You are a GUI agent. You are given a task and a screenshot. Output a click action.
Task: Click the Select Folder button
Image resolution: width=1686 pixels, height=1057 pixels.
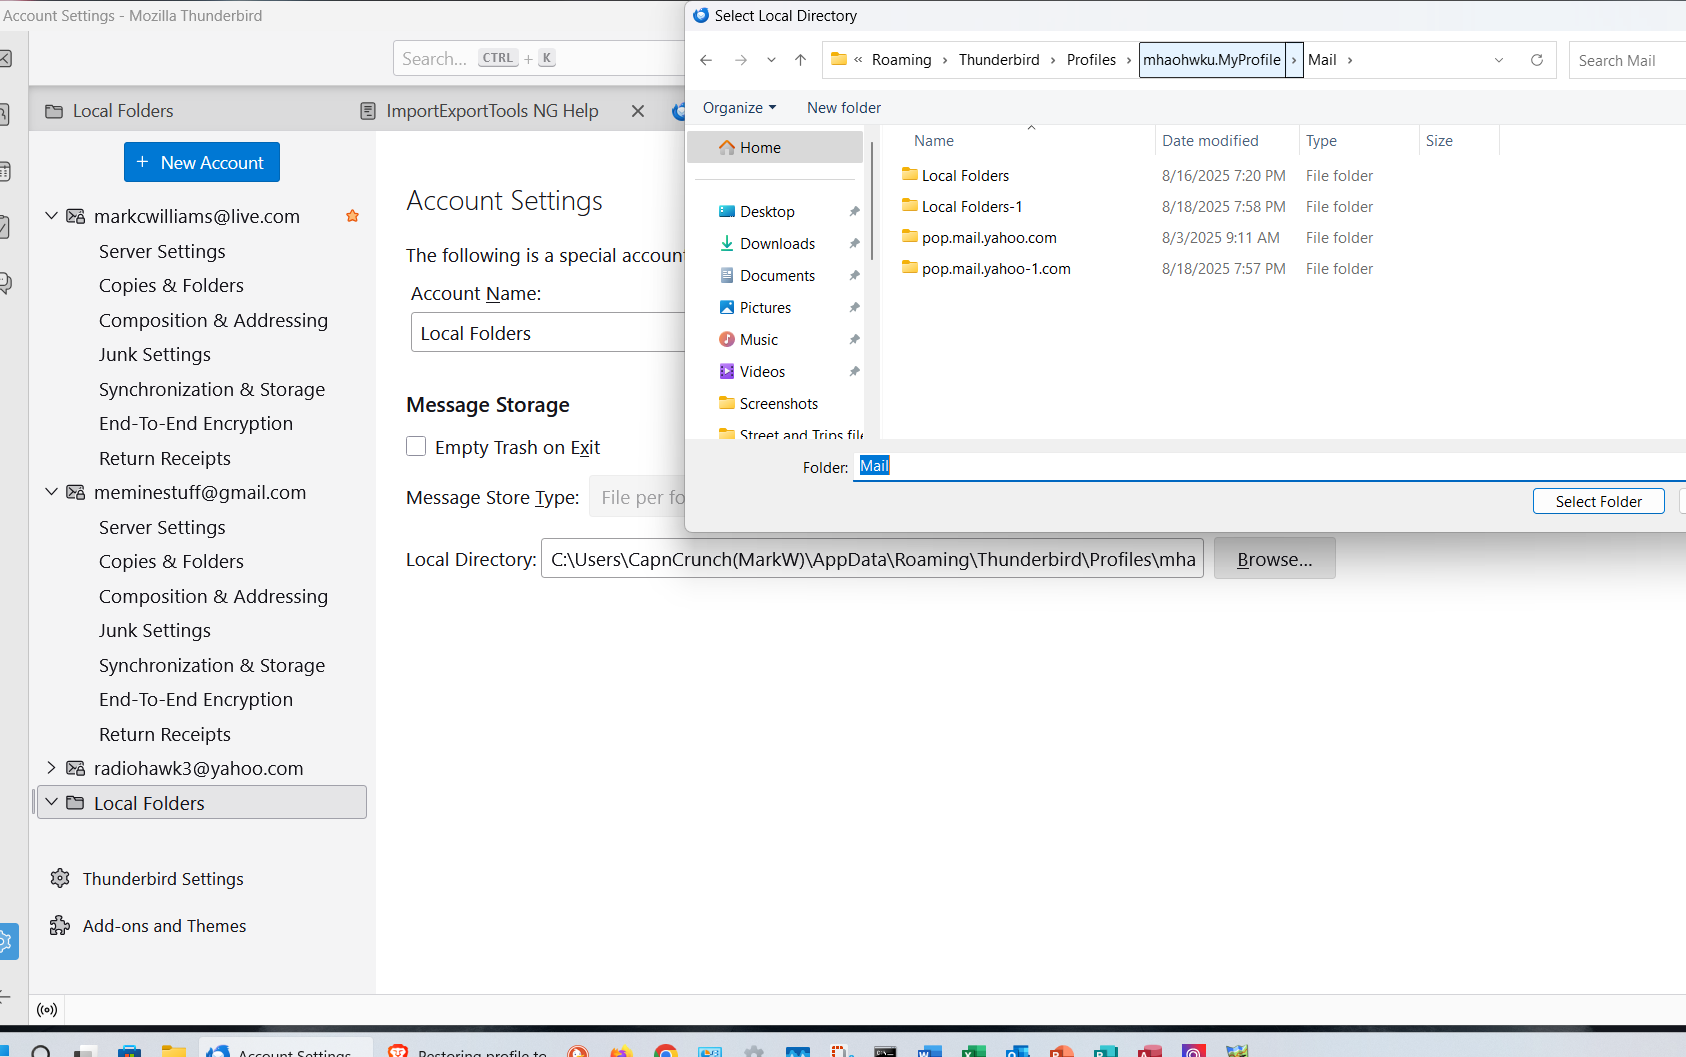coord(1597,502)
